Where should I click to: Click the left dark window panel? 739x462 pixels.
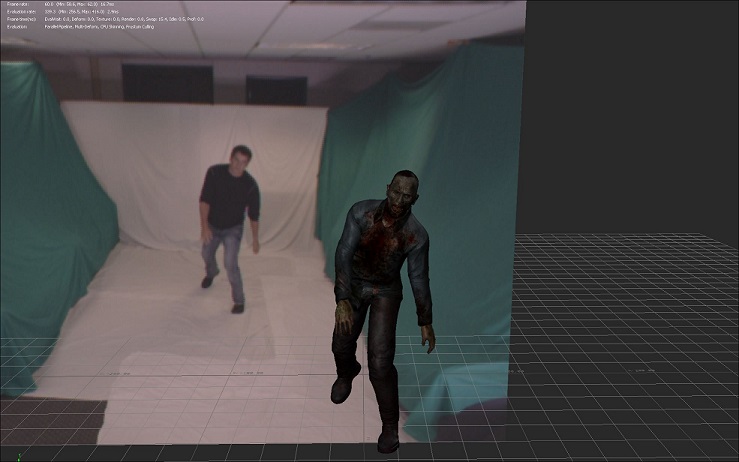(167, 83)
